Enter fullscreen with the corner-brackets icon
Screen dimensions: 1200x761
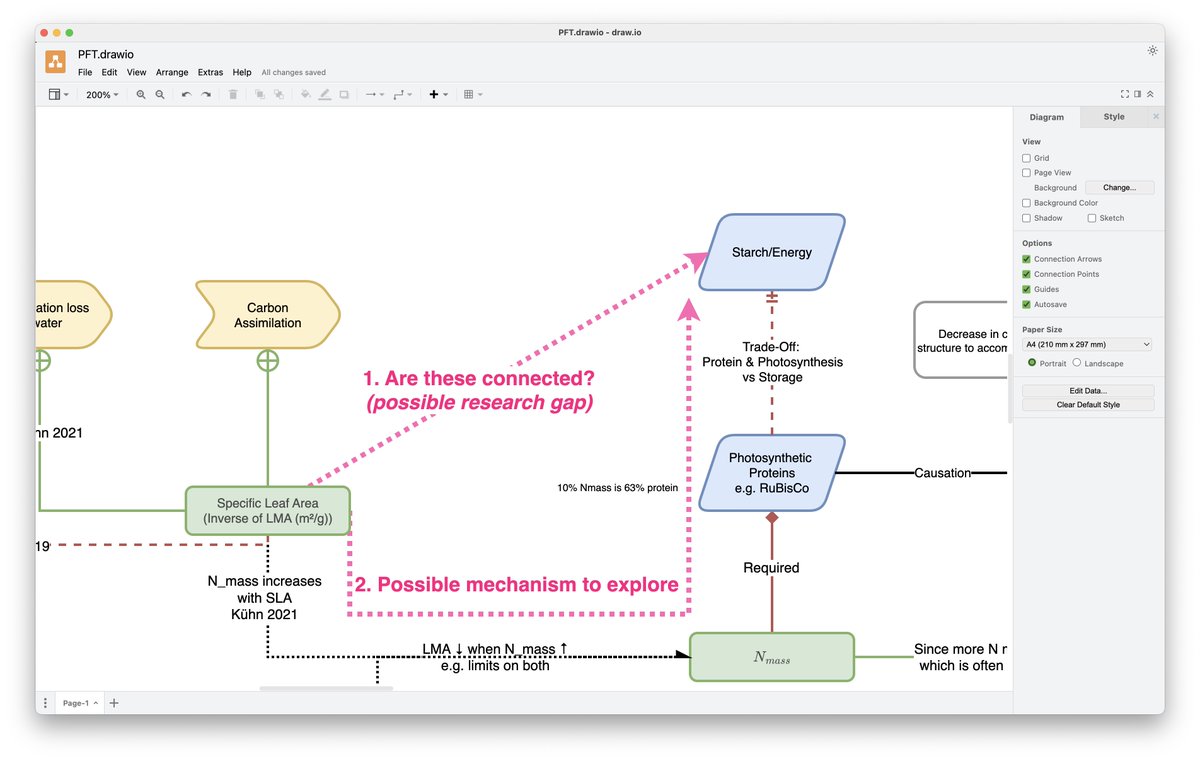pyautogui.click(x=1125, y=94)
